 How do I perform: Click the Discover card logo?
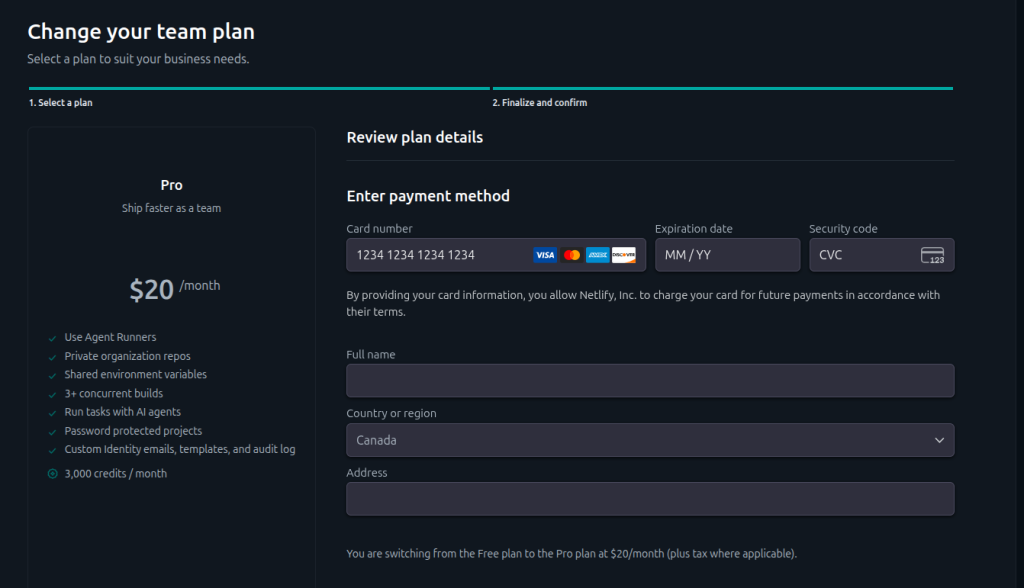[x=624, y=255]
